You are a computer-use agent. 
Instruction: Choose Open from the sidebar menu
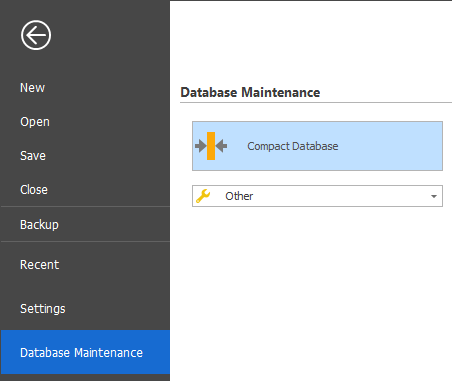(35, 122)
